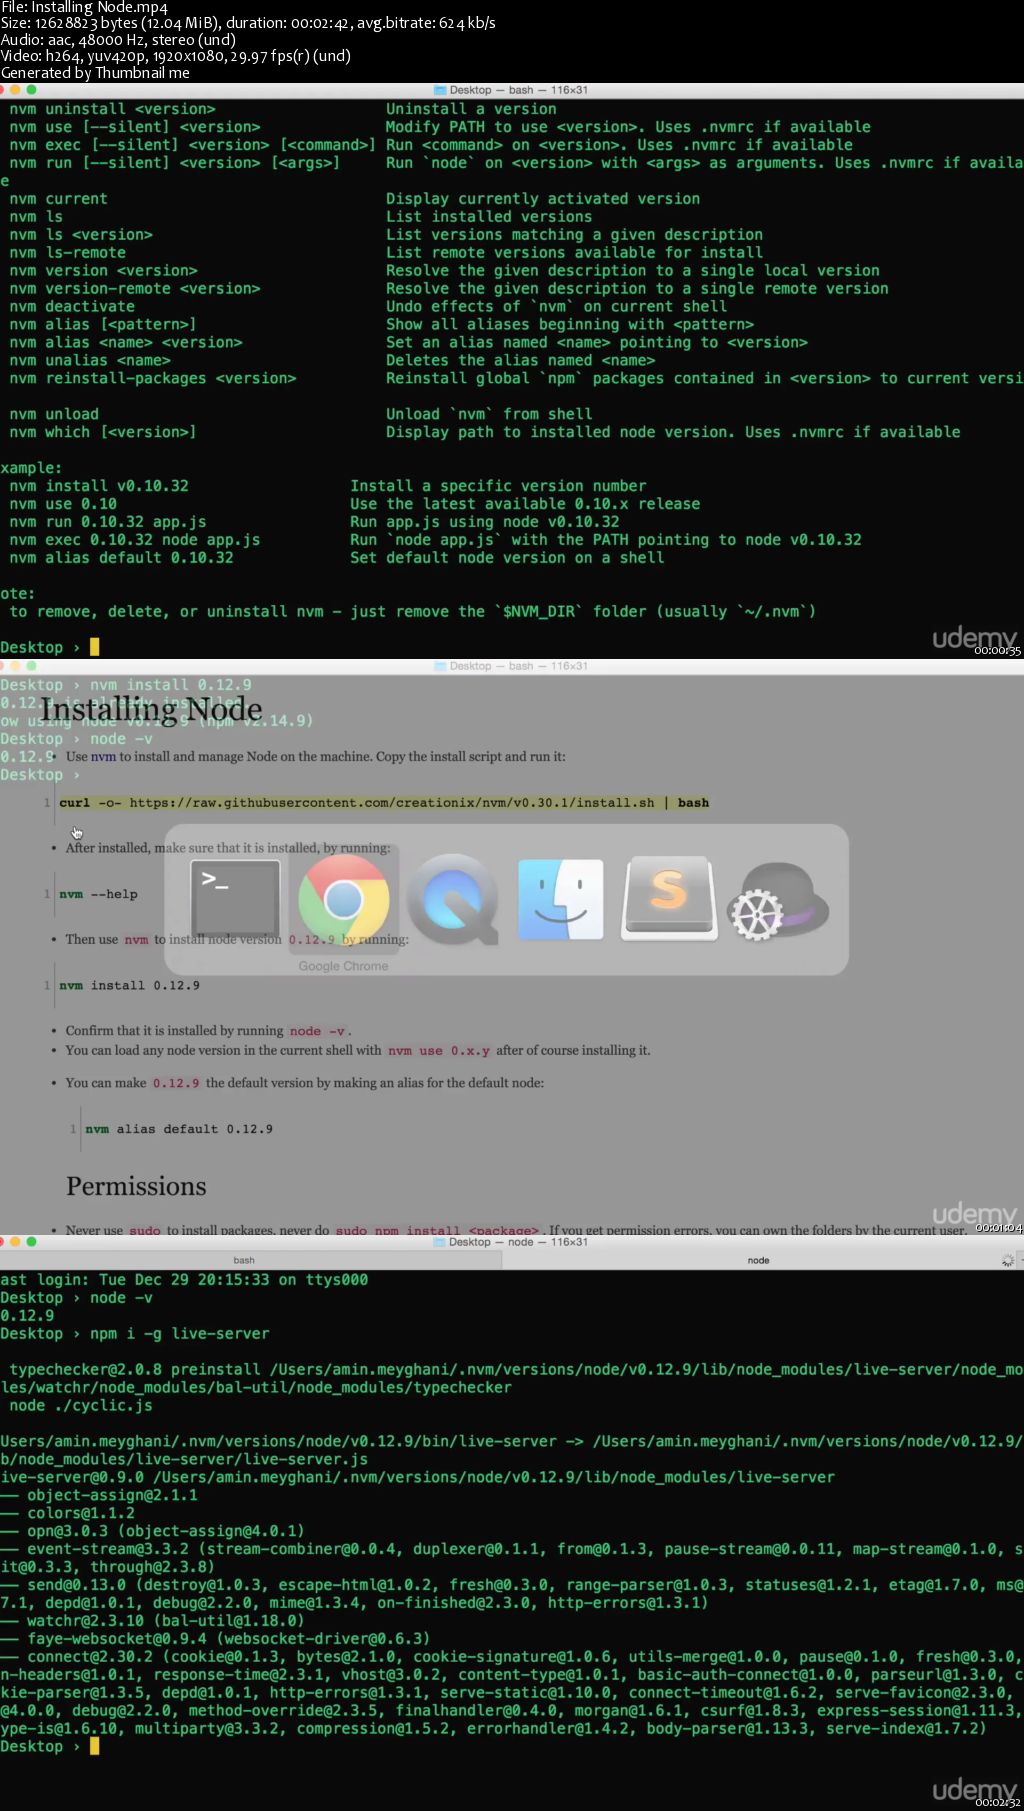This screenshot has width=1024, height=1811.
Task: Select Google Chrome in the app switcher
Action: (344, 899)
